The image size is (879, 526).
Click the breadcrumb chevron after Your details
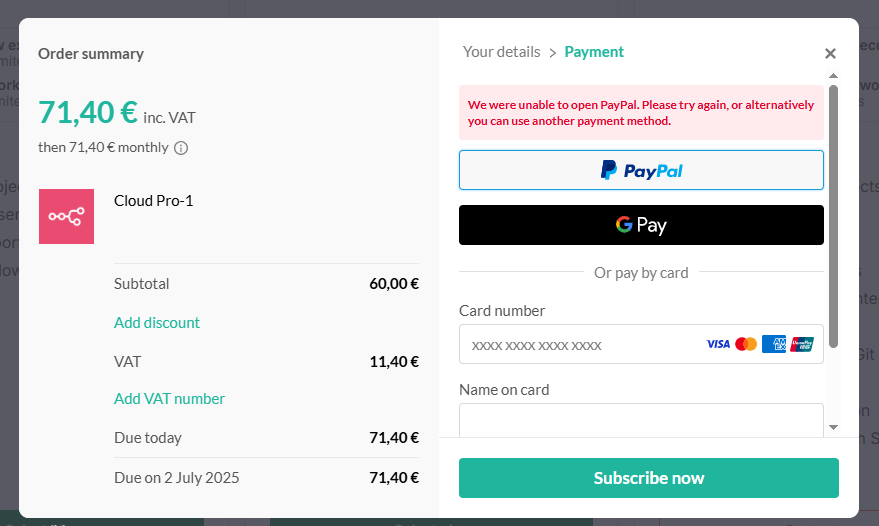553,53
